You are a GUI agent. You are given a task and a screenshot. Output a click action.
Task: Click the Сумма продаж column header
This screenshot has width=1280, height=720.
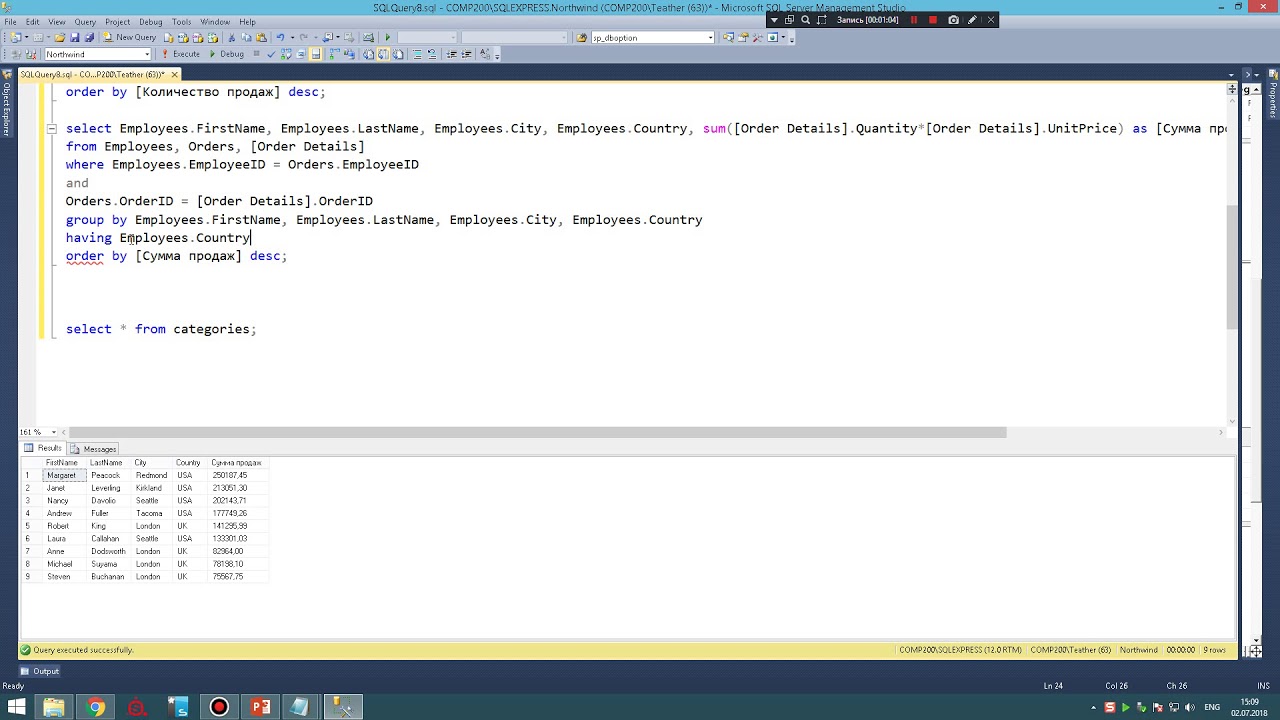click(x=236, y=463)
